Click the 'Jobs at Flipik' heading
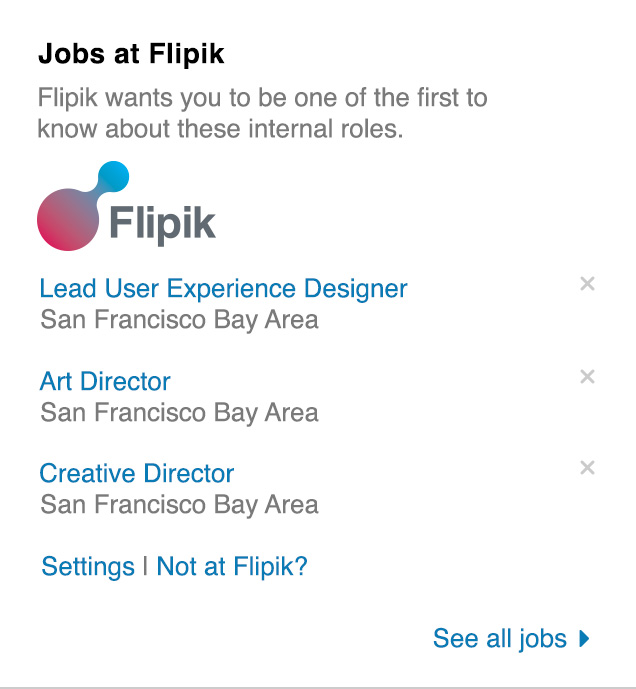The width and height of the screenshot is (636, 689). [x=131, y=54]
